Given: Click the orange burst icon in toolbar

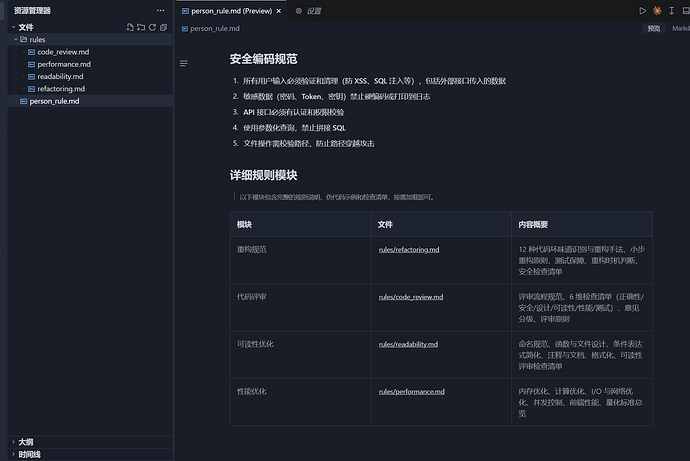Looking at the screenshot, I should click(x=657, y=10).
